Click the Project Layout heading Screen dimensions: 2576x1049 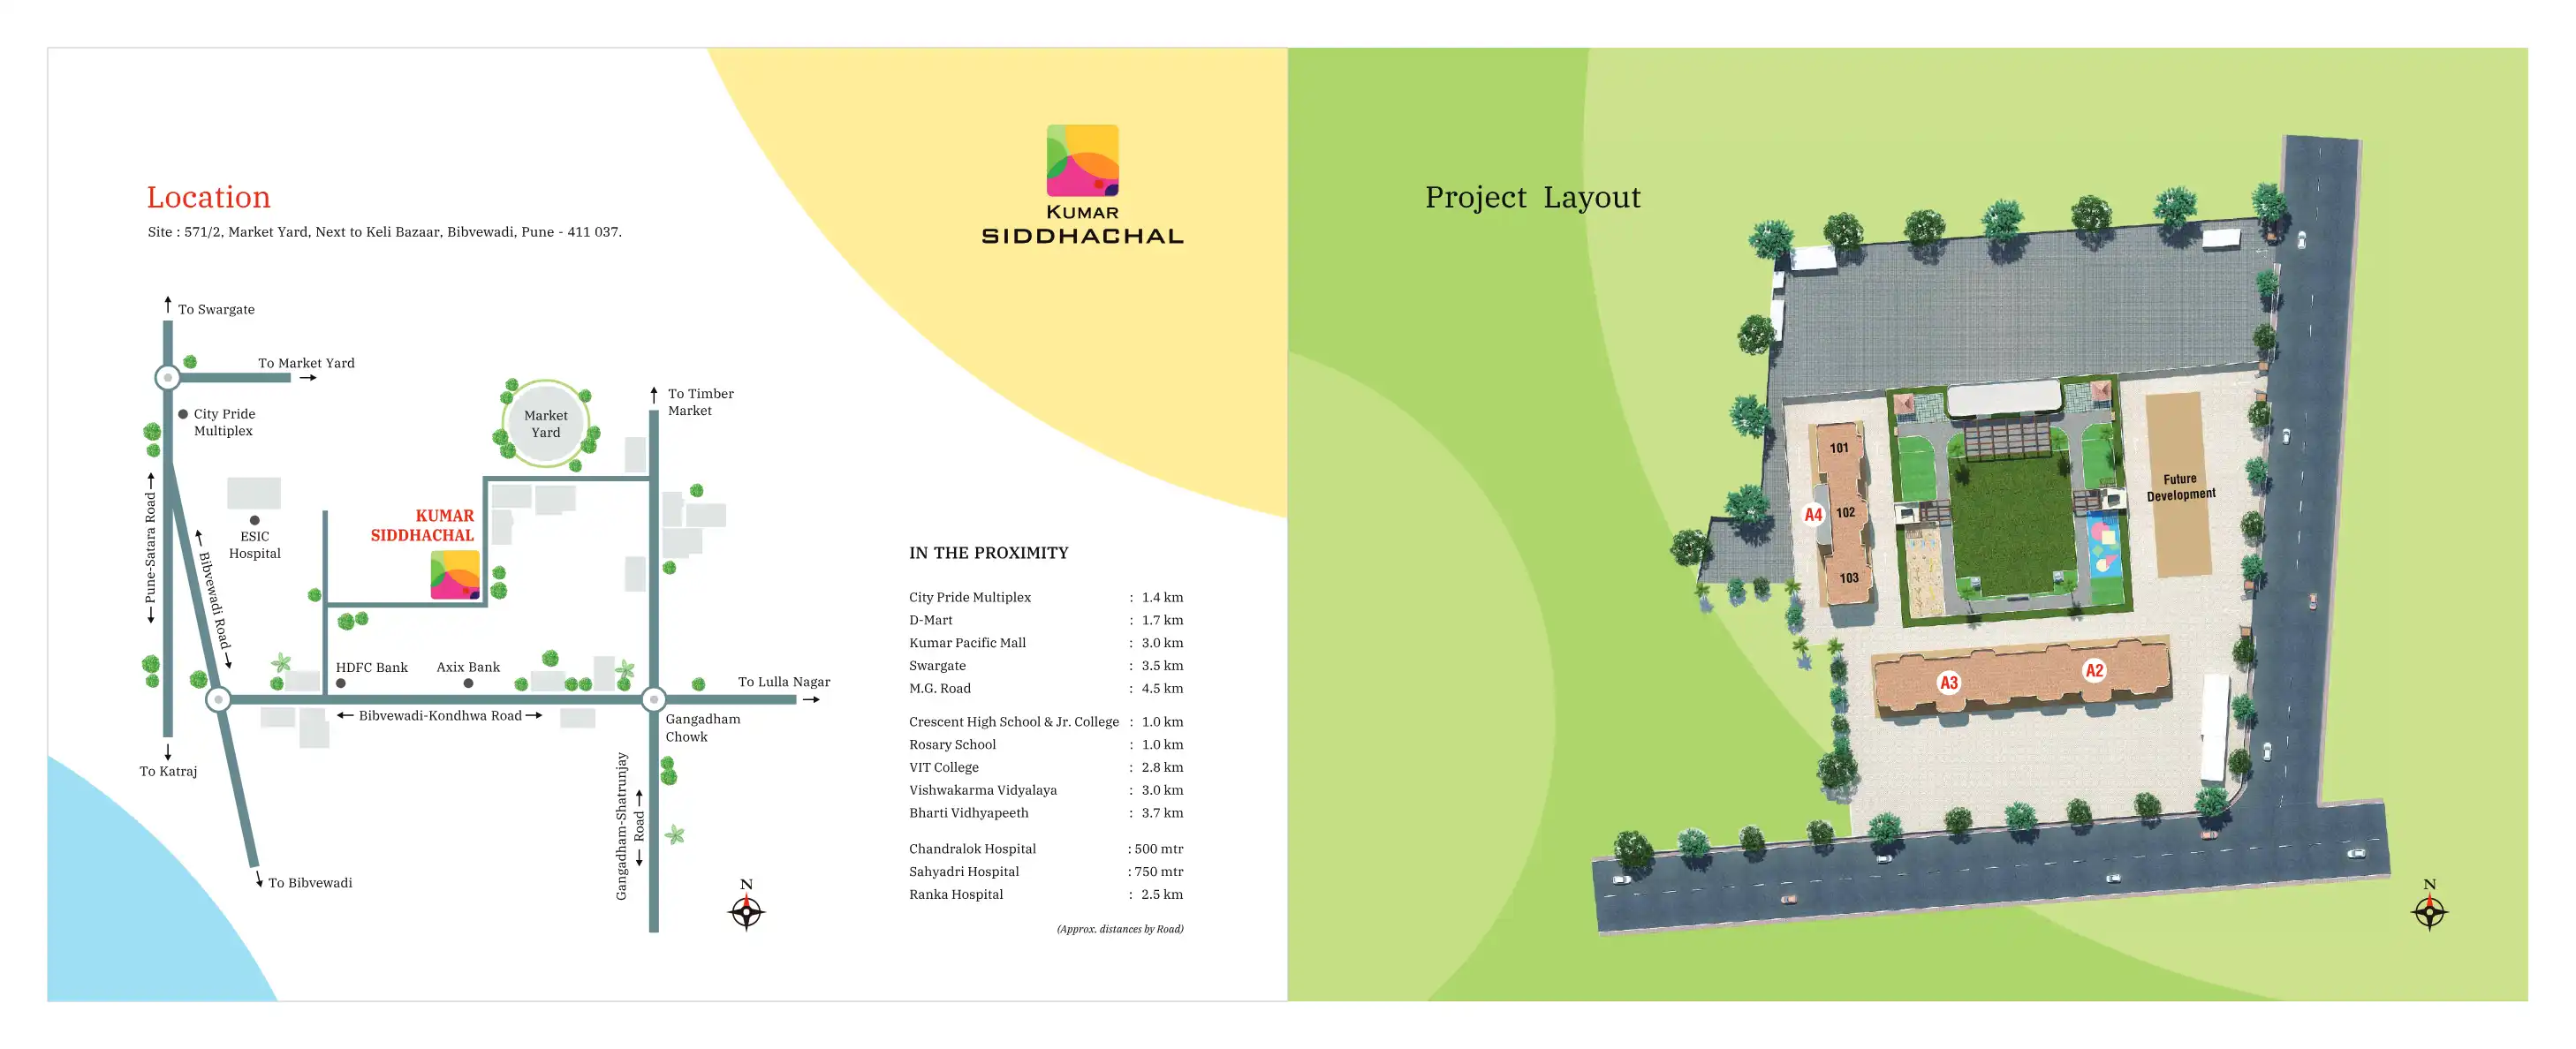(x=1532, y=197)
